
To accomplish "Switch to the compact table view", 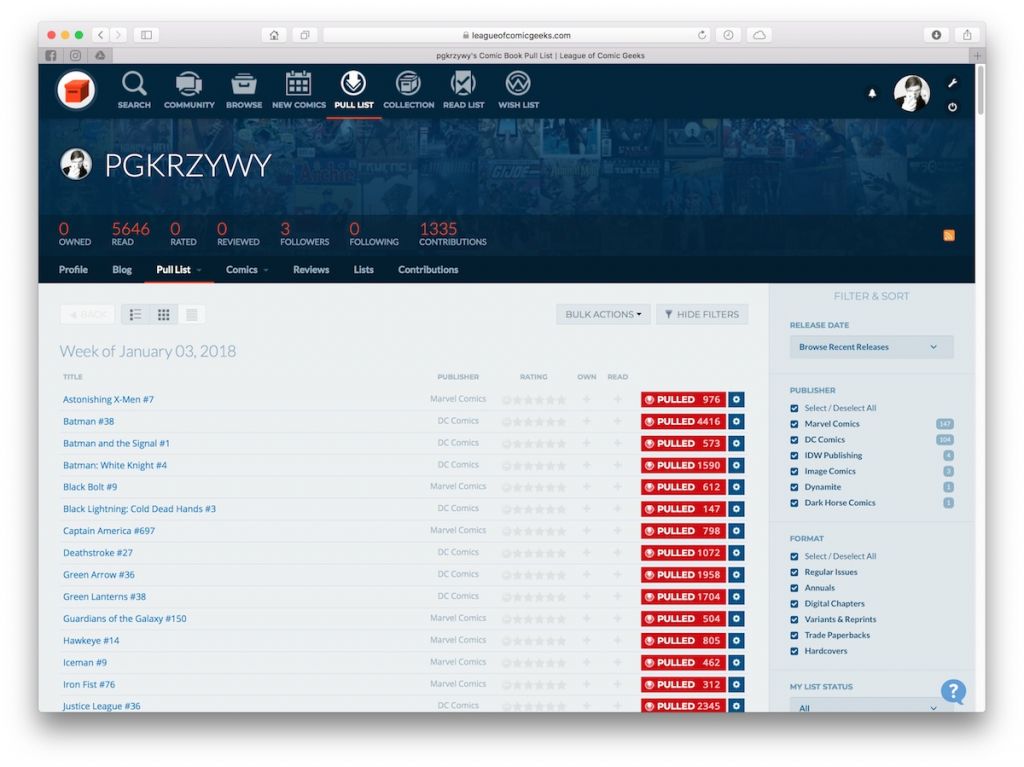I will 191,315.
